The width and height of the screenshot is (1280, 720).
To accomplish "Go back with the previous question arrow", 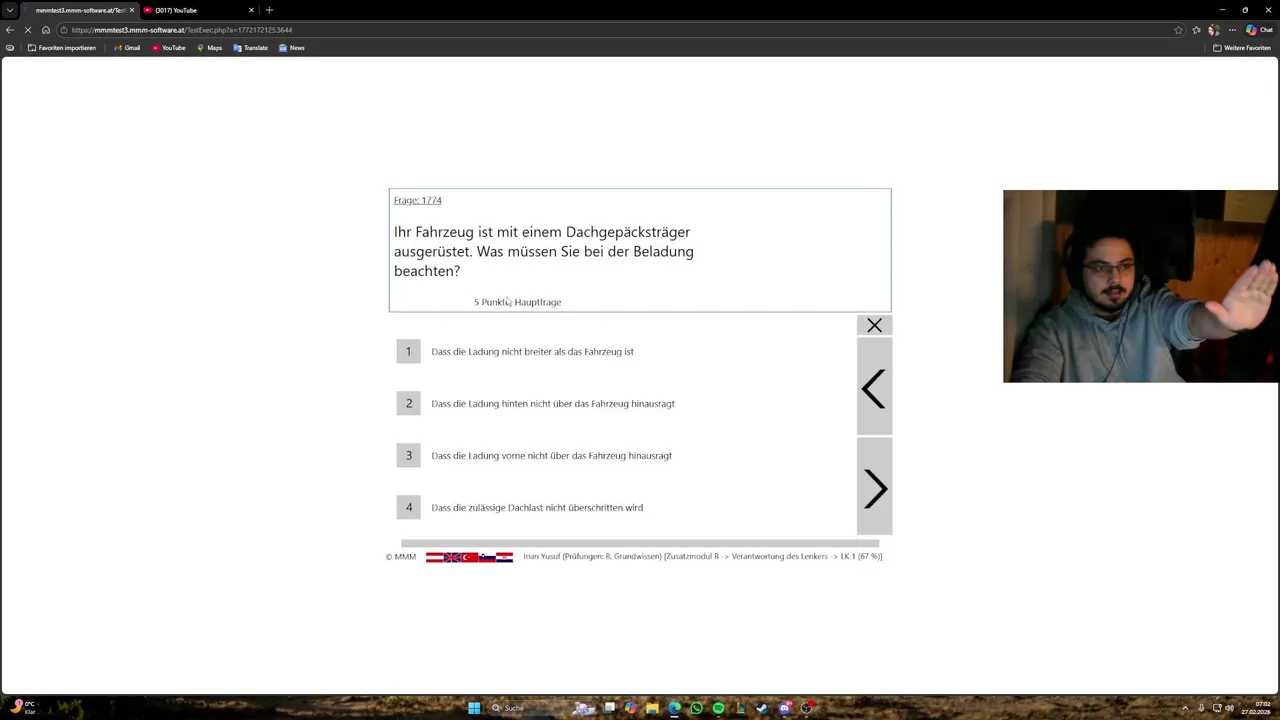I will [x=874, y=388].
